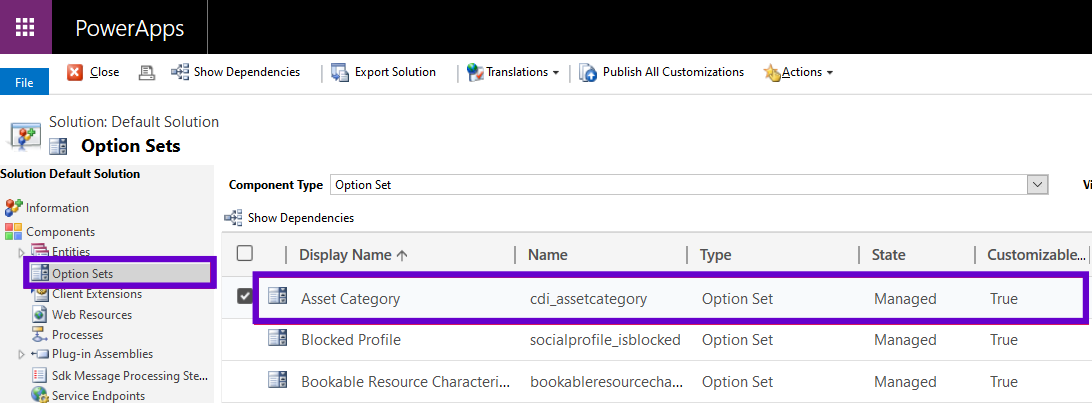The width and height of the screenshot is (1092, 403).
Task: Select Option Sets in the tree
Action: (82, 274)
